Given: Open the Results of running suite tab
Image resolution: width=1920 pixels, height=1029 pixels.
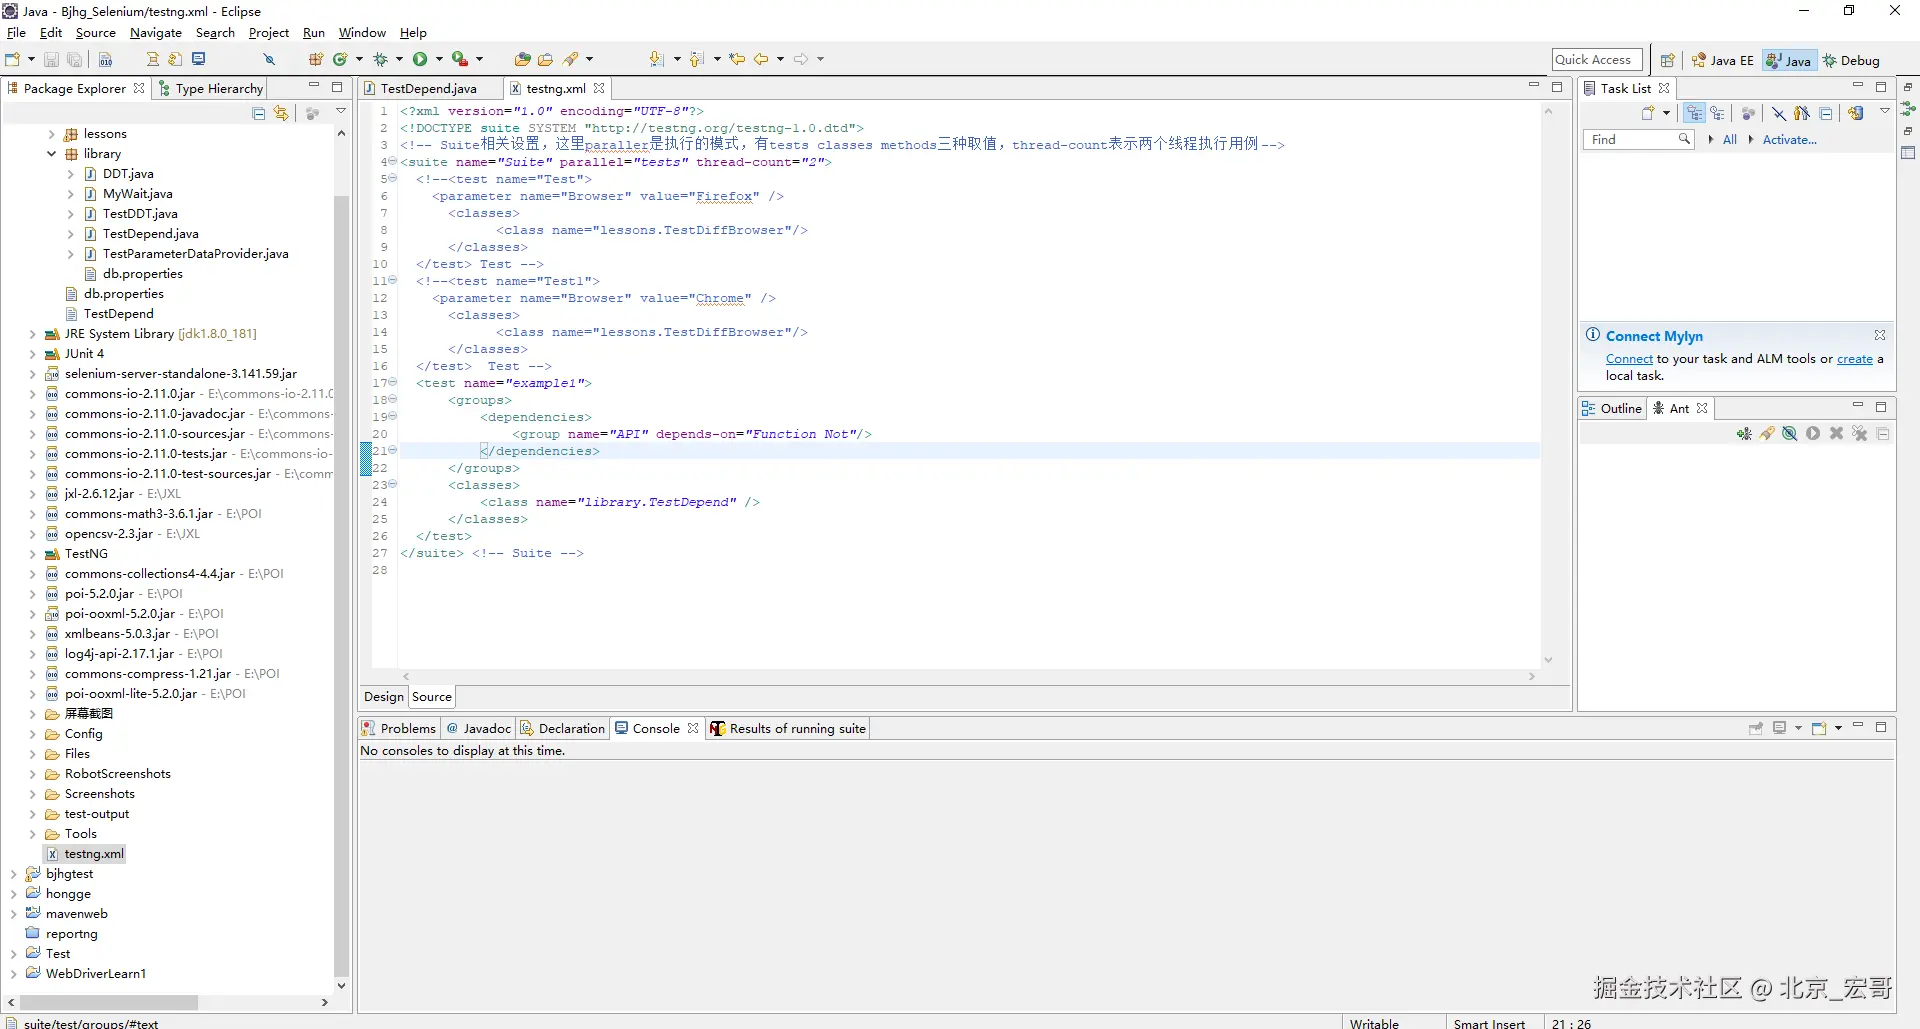Looking at the screenshot, I should click(788, 728).
